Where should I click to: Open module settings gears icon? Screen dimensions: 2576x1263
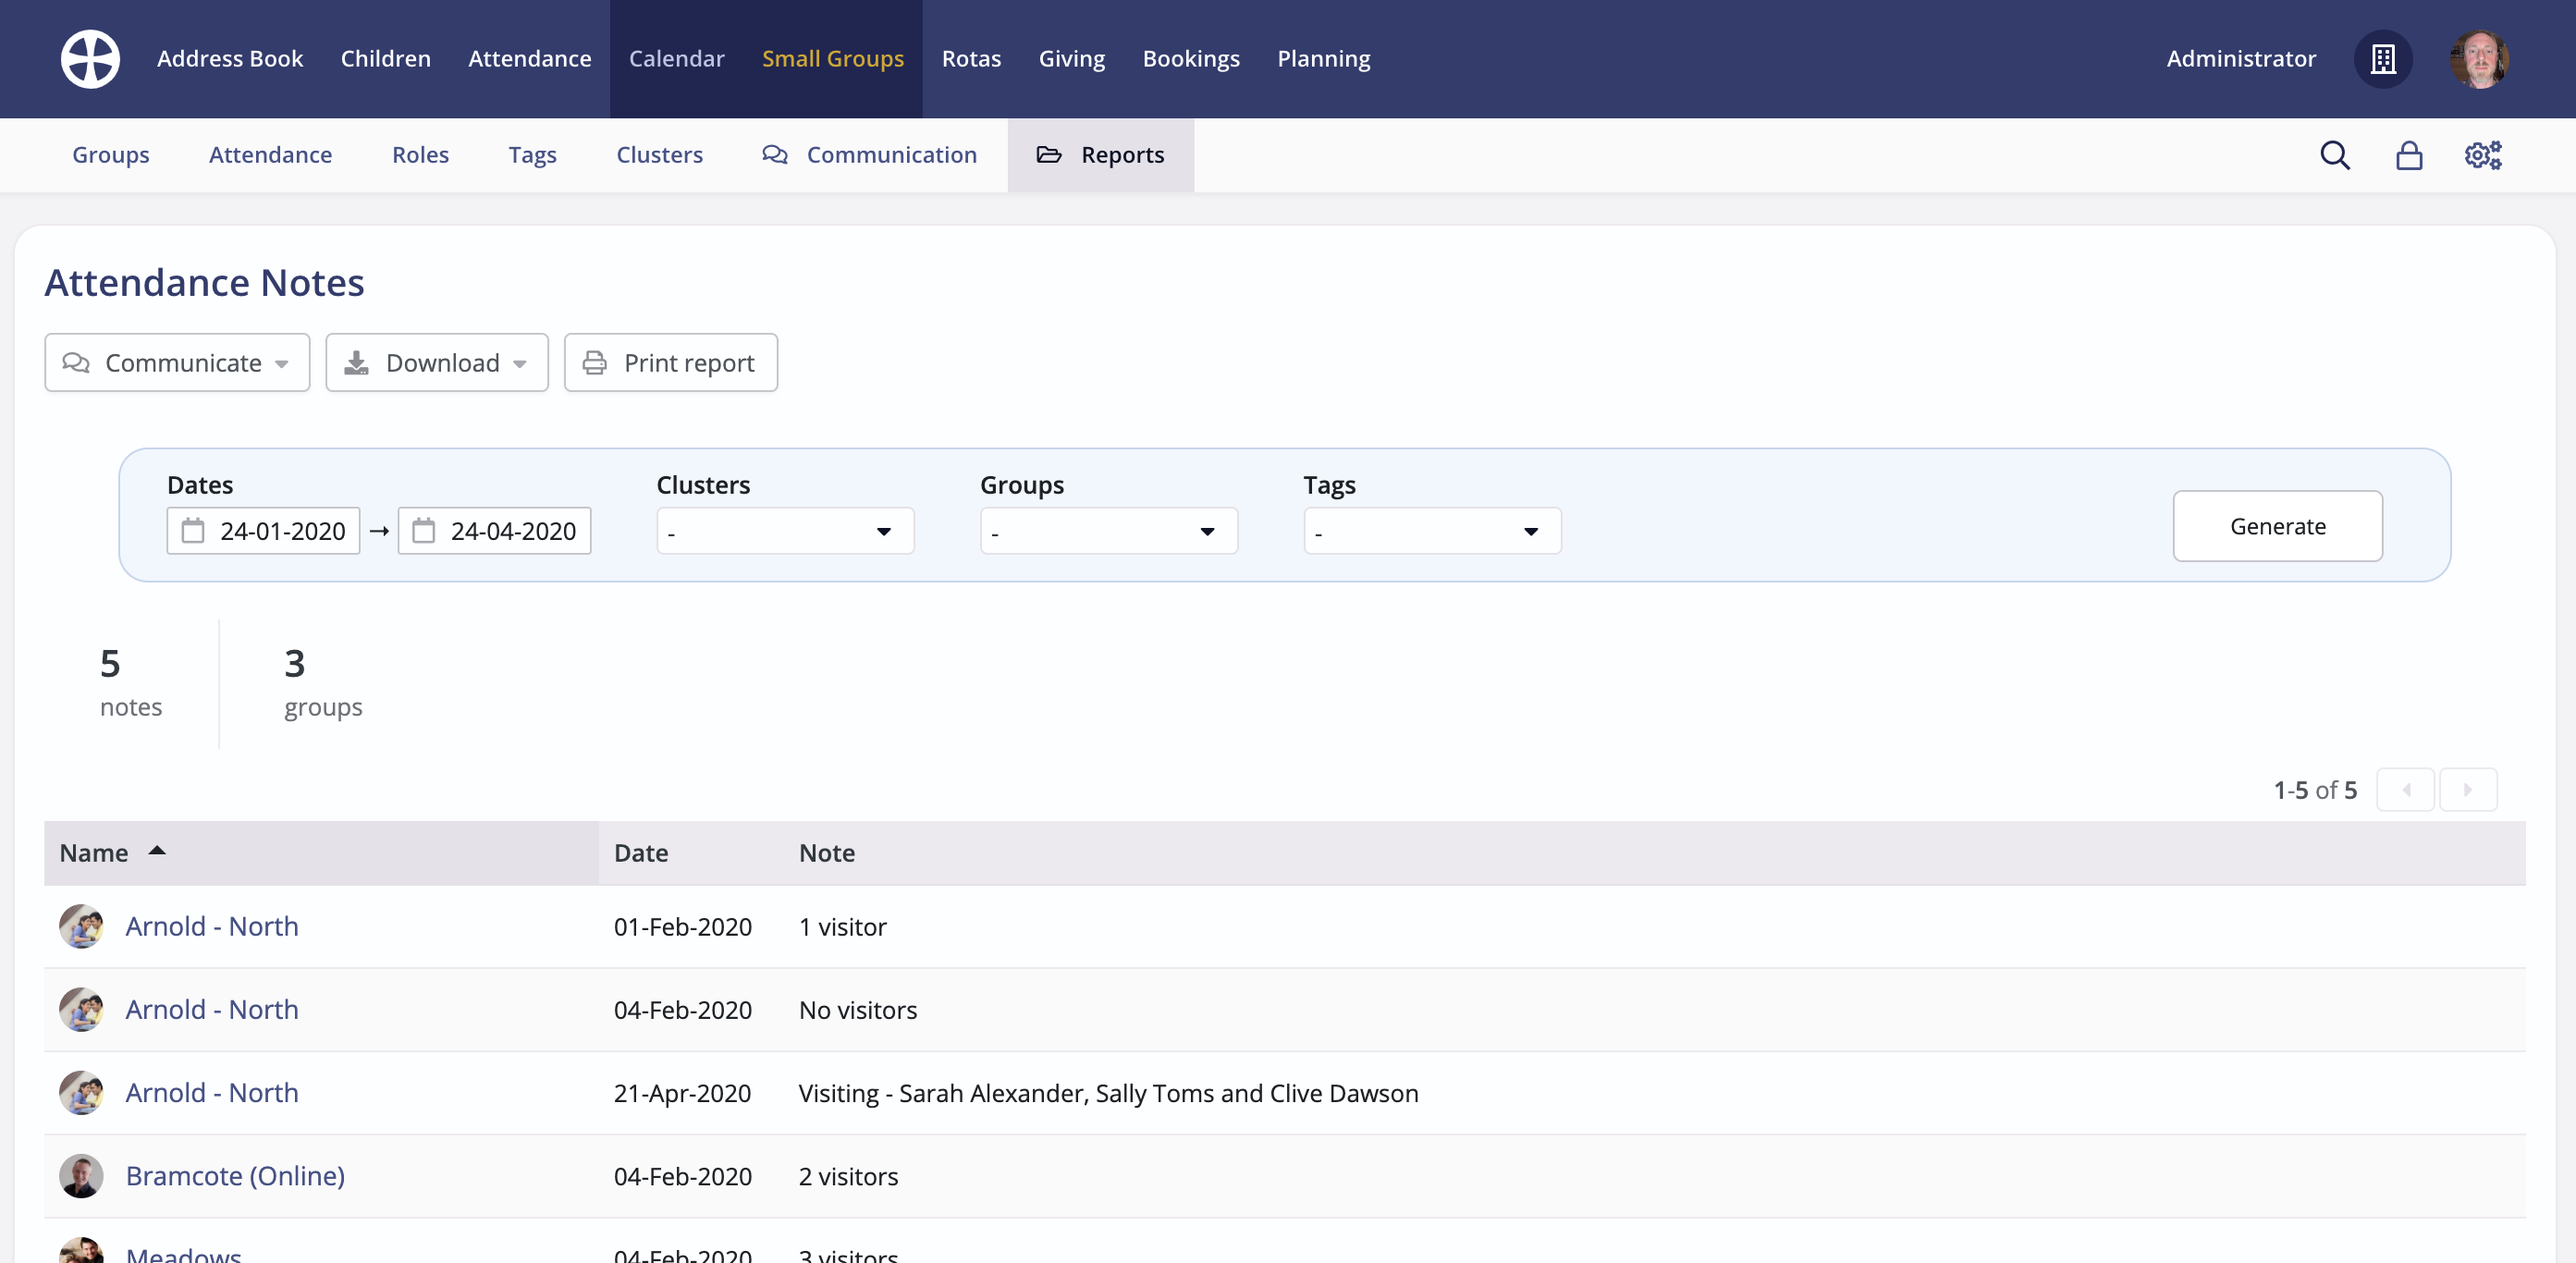[2482, 155]
